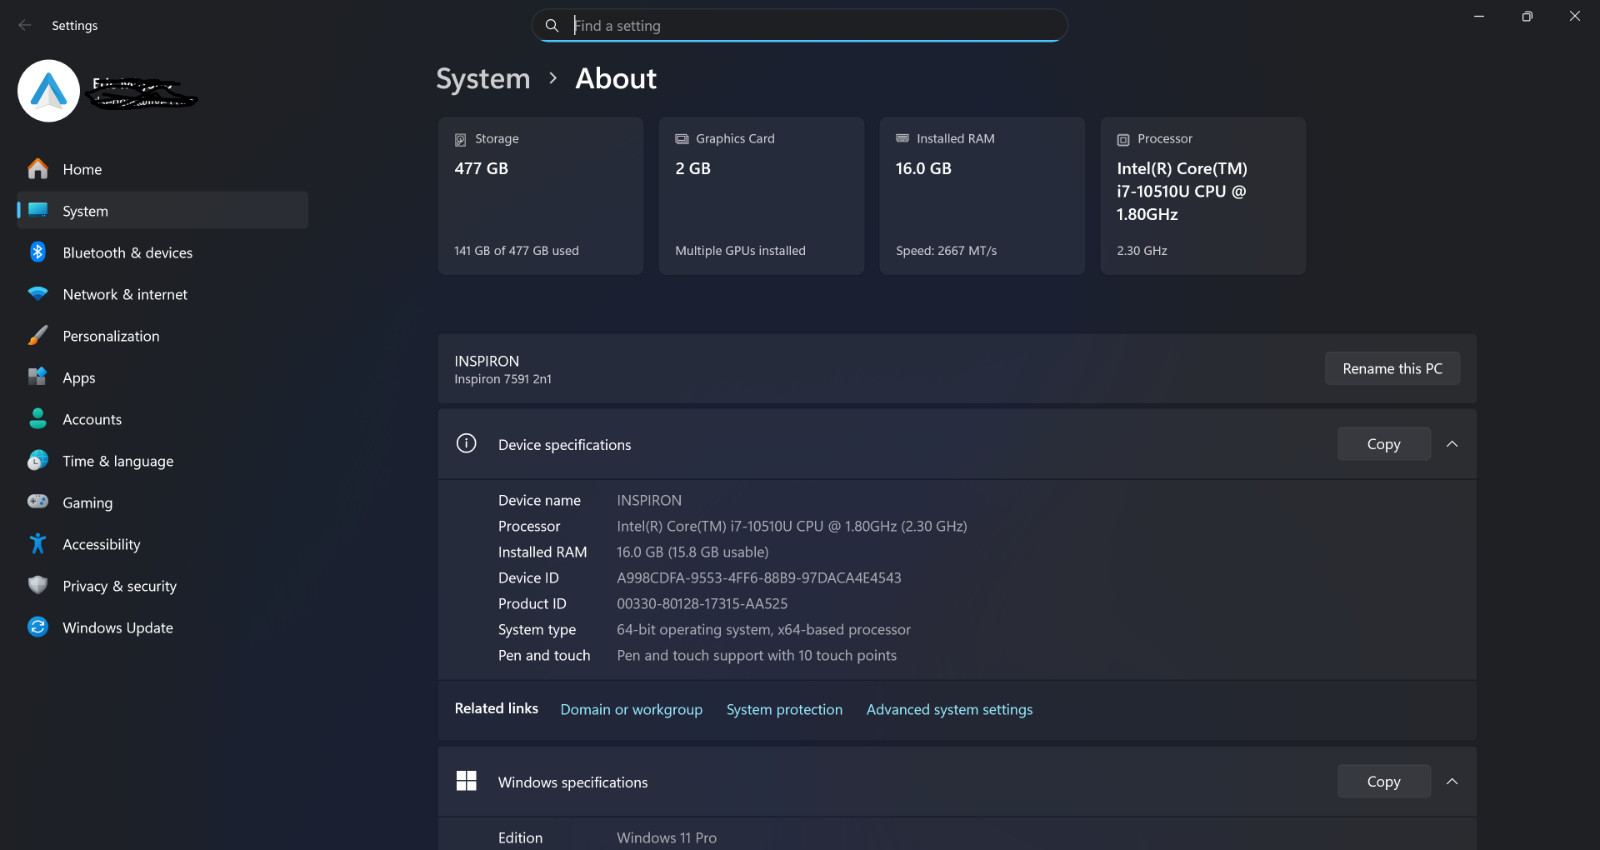
Task: Click the Privacy & security shield icon
Action: 38,585
